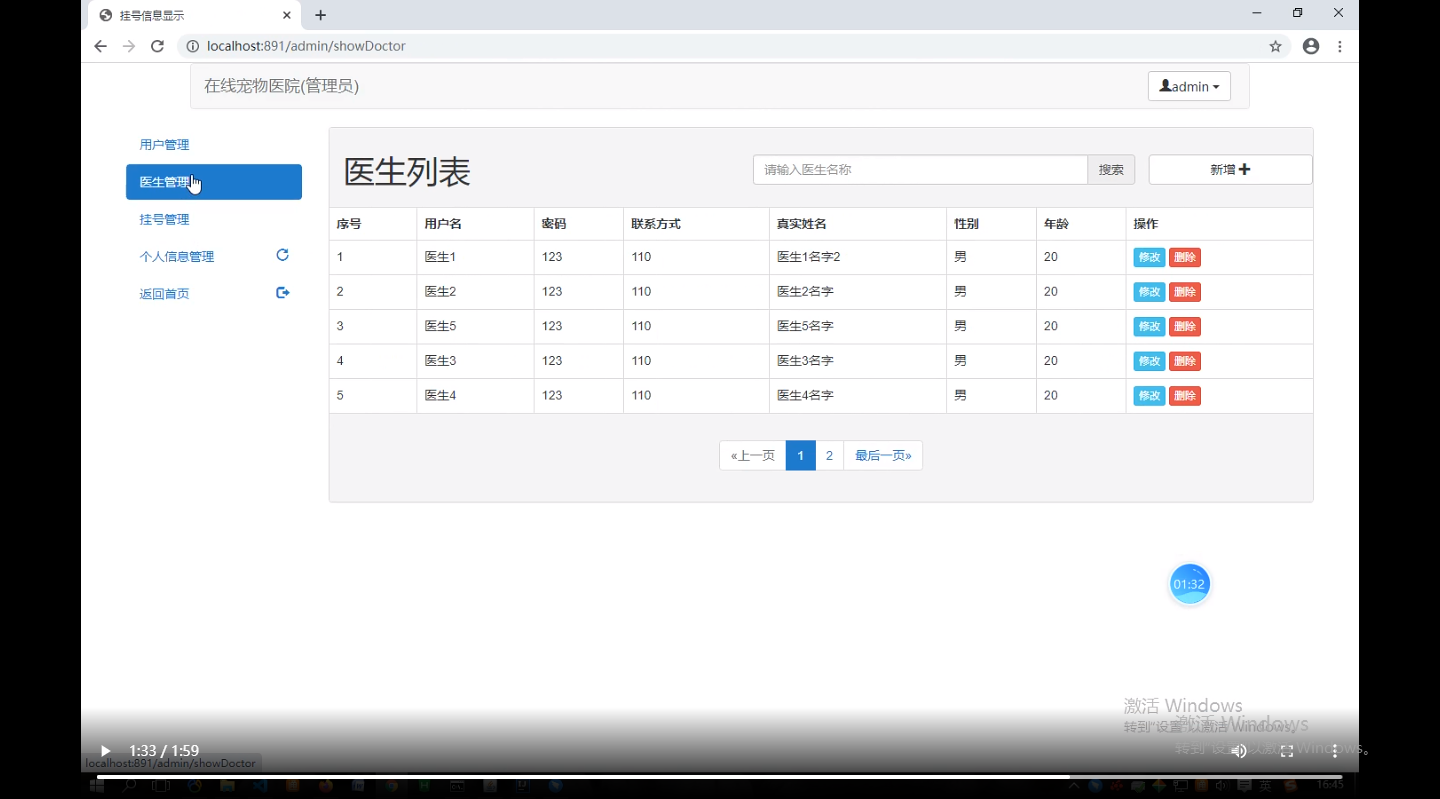Click 删除 for 医生2
This screenshot has width=1440, height=799.
(x=1185, y=292)
